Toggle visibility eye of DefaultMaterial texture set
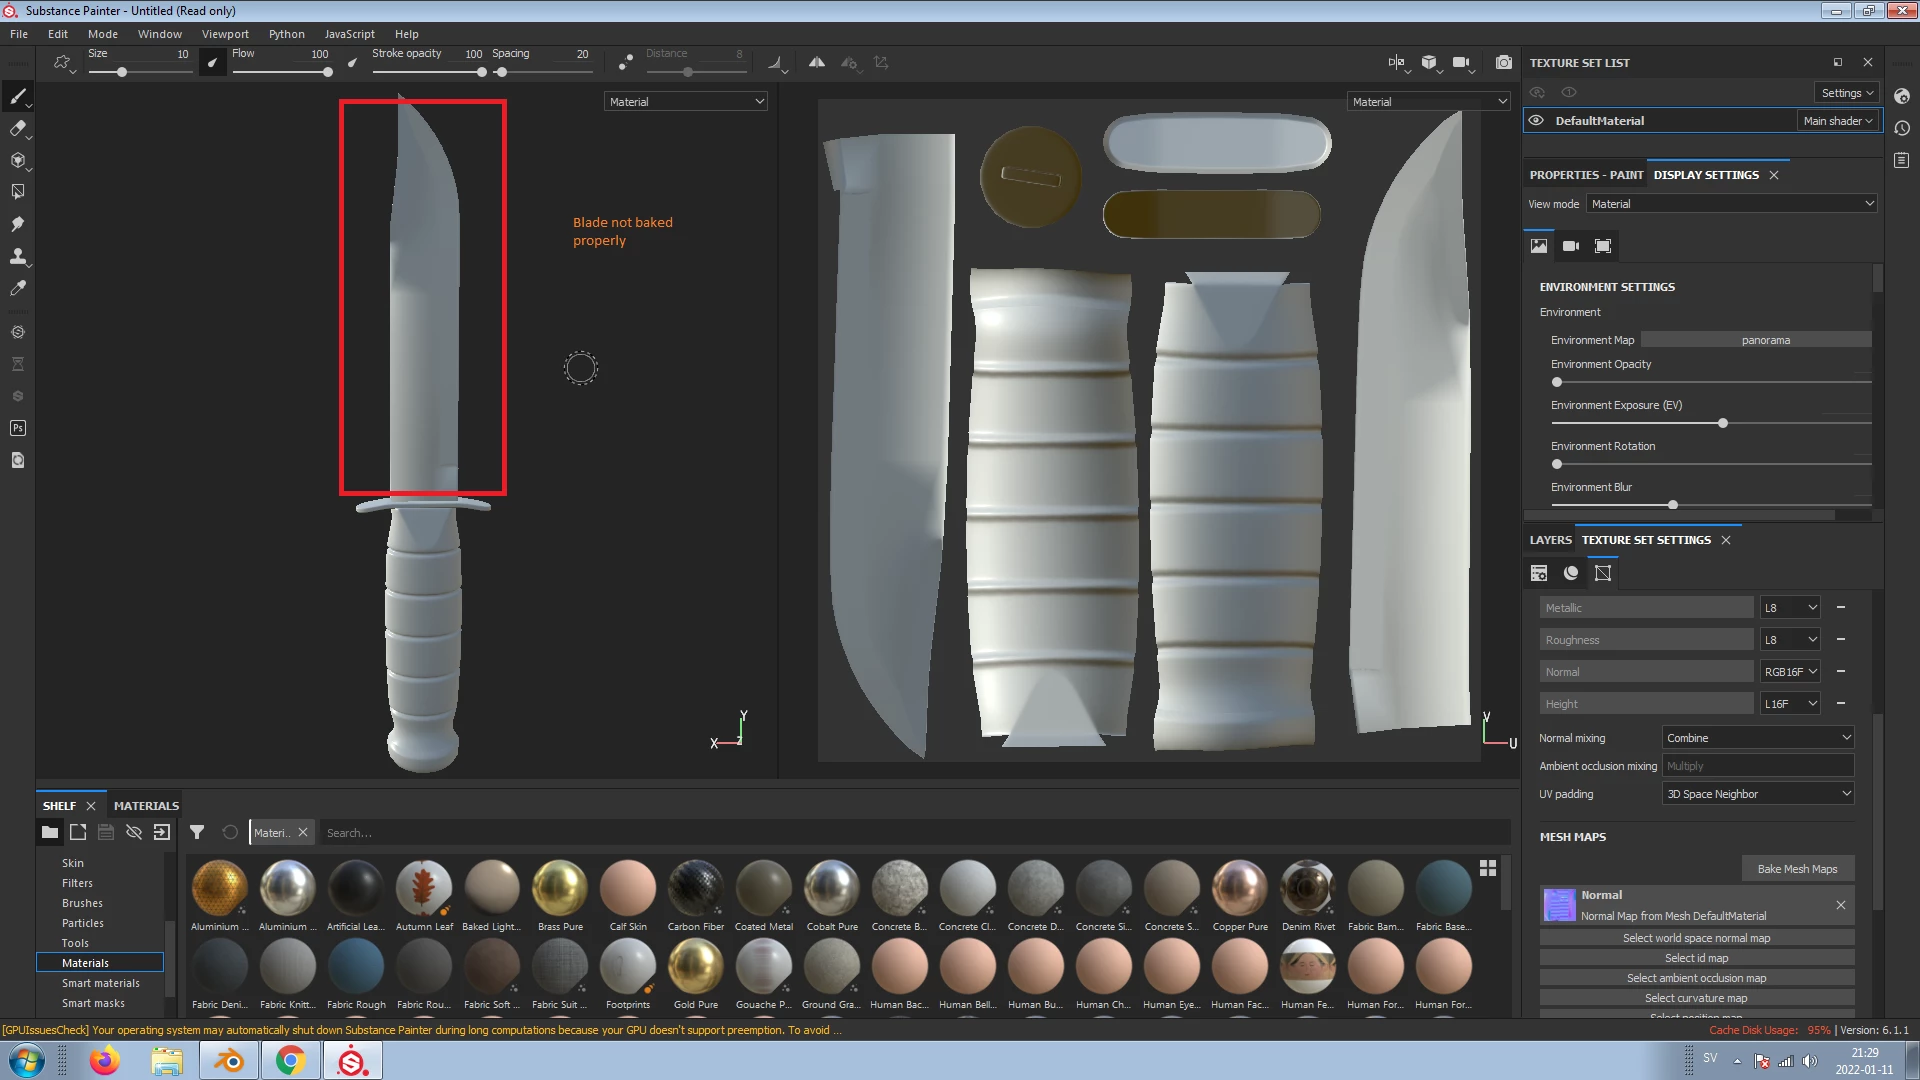 tap(1536, 120)
